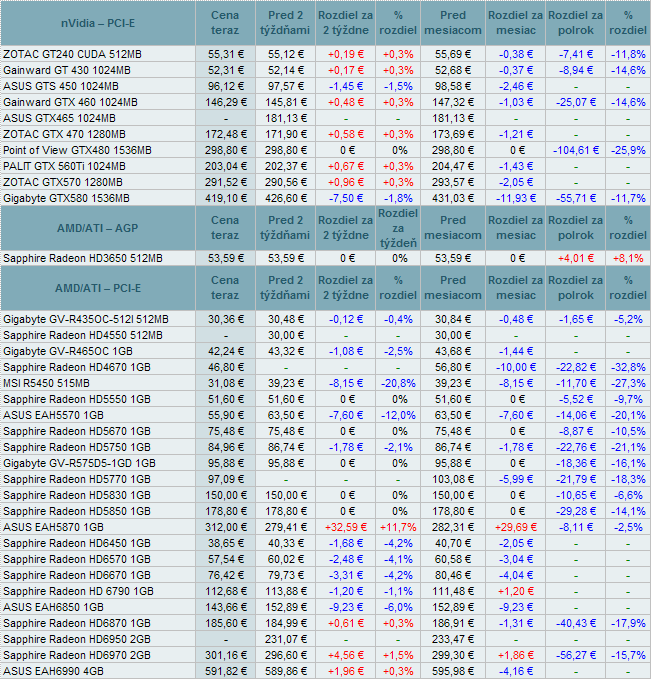This screenshot has height=679, width=651.
Task: Select Sapphire Radeon HD5550 1GB product name
Action: point(77,400)
